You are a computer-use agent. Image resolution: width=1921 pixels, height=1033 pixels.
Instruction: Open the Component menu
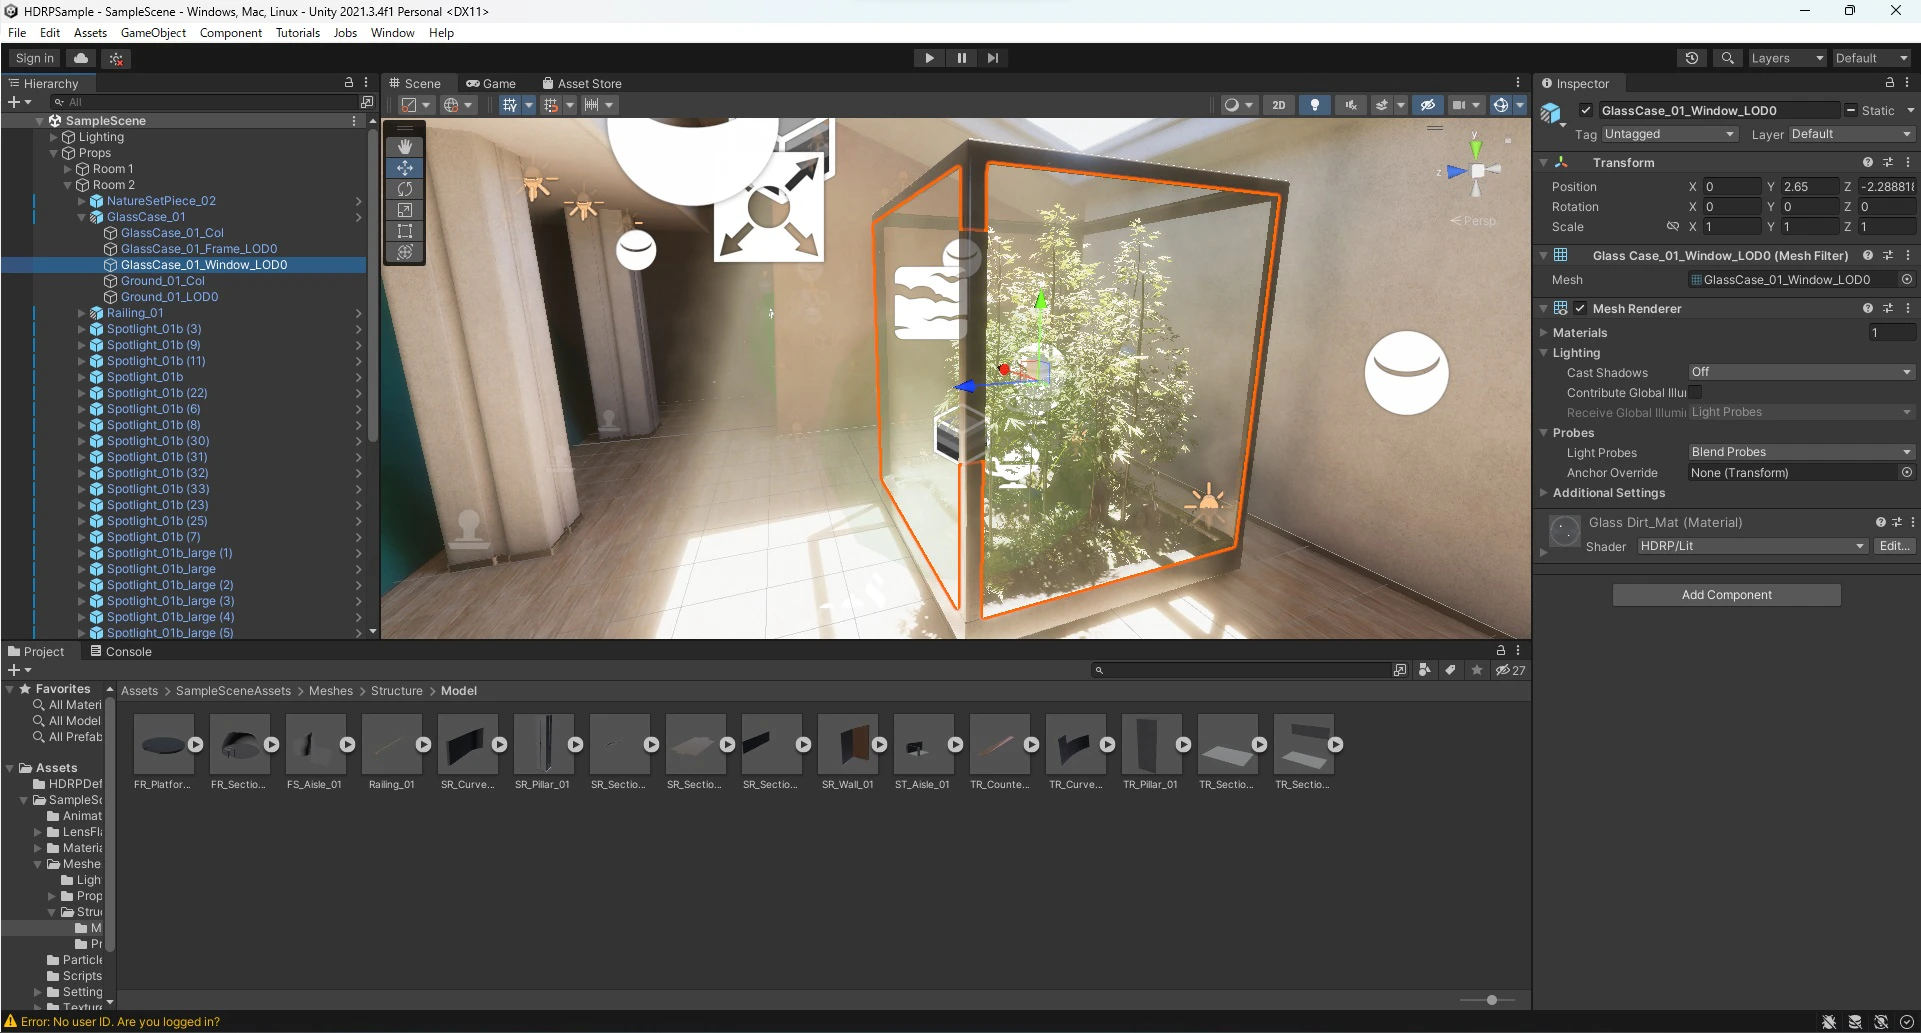click(231, 33)
